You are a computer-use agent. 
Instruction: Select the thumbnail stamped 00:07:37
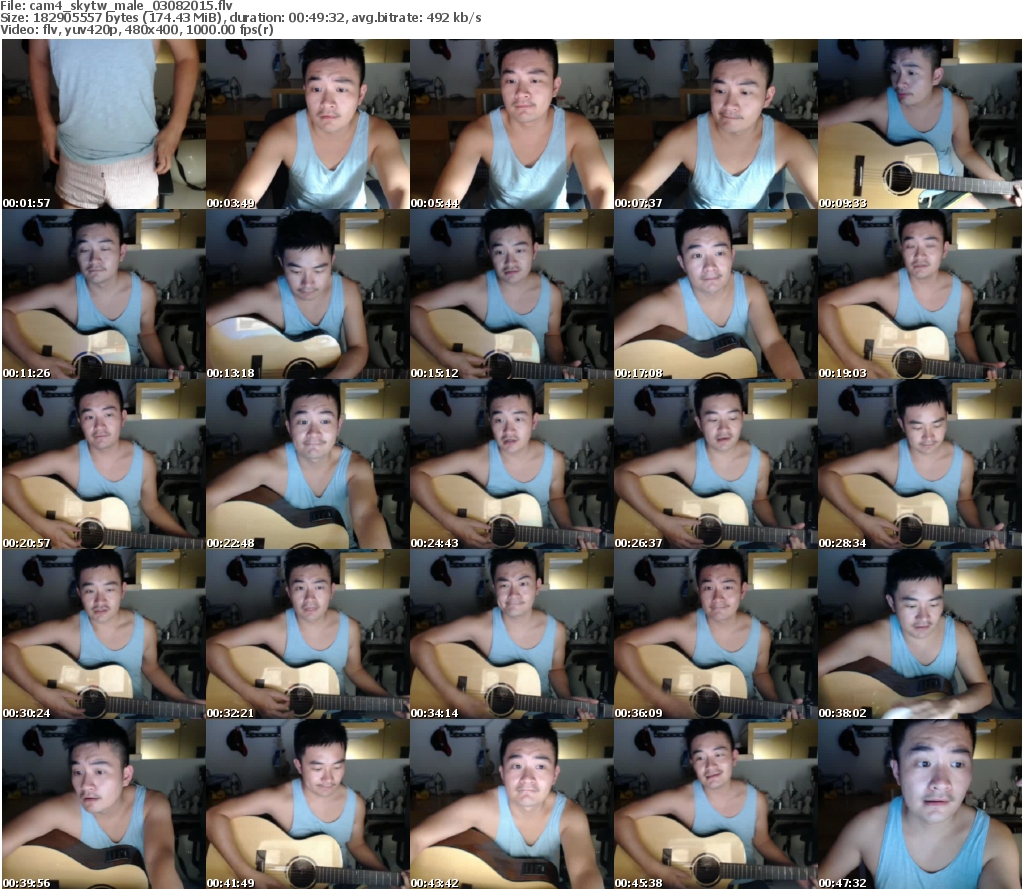(716, 124)
